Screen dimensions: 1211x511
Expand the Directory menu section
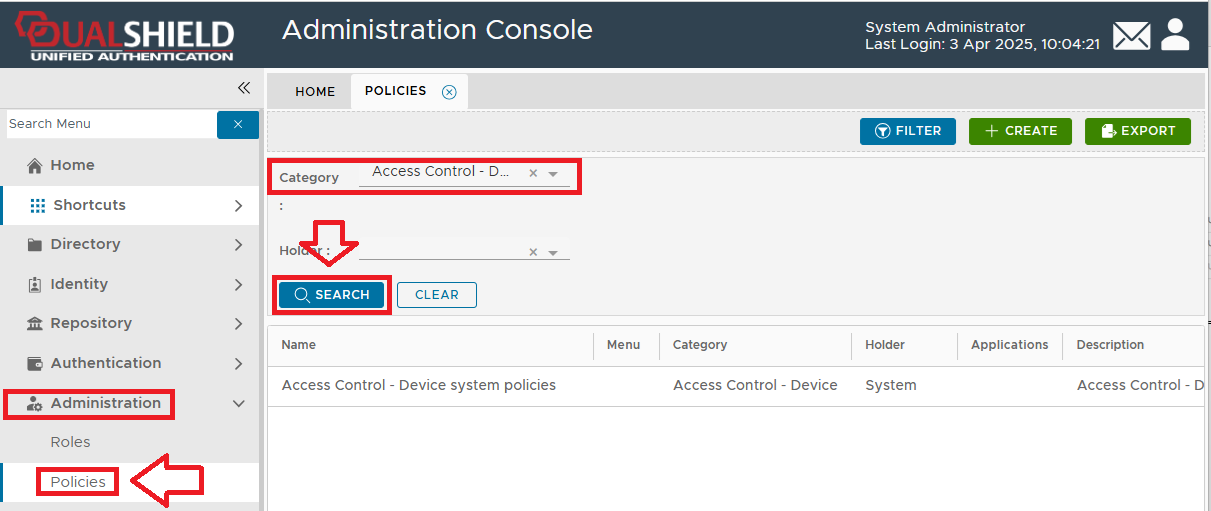pyautogui.click(x=238, y=245)
